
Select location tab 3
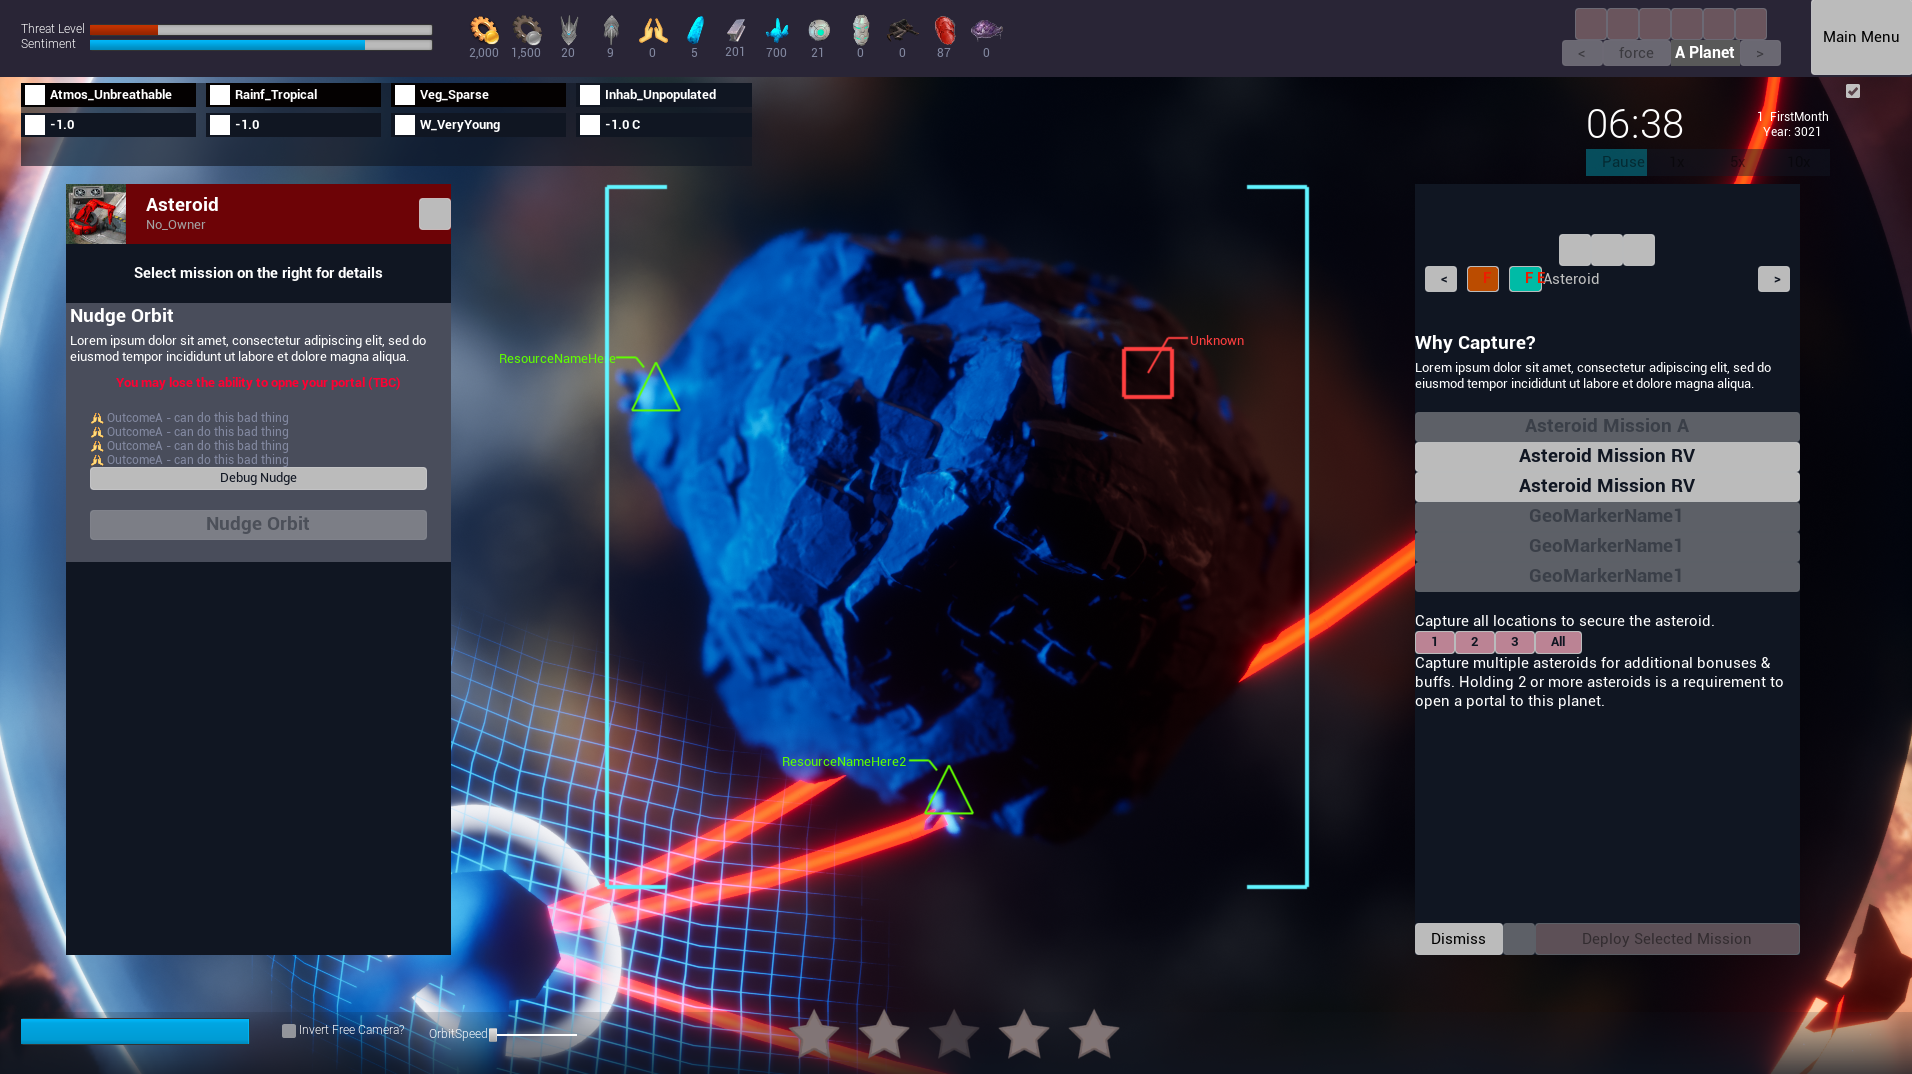[x=1514, y=642]
